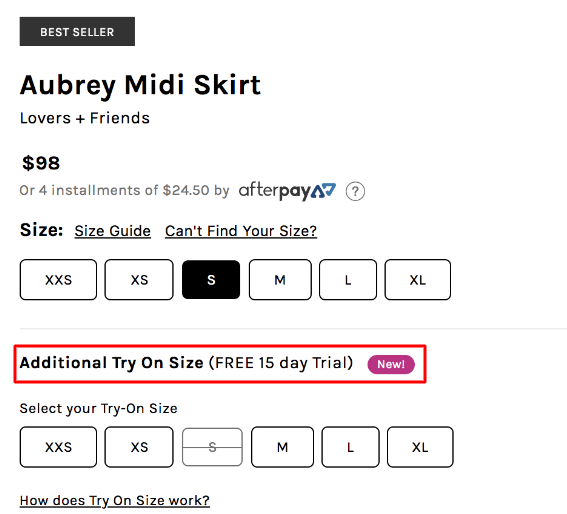Pick L as the Try-On size
The height and width of the screenshot is (514, 567).
[350, 447]
